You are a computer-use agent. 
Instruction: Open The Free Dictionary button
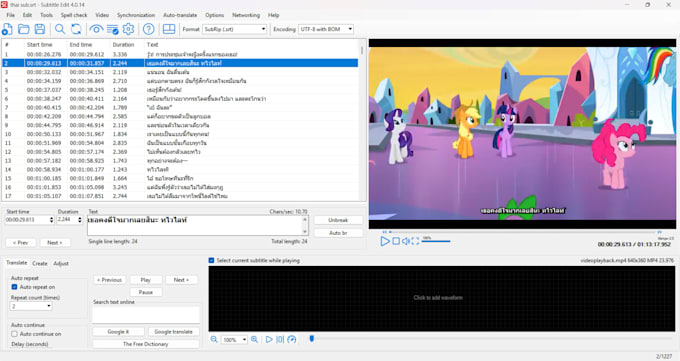pos(146,344)
